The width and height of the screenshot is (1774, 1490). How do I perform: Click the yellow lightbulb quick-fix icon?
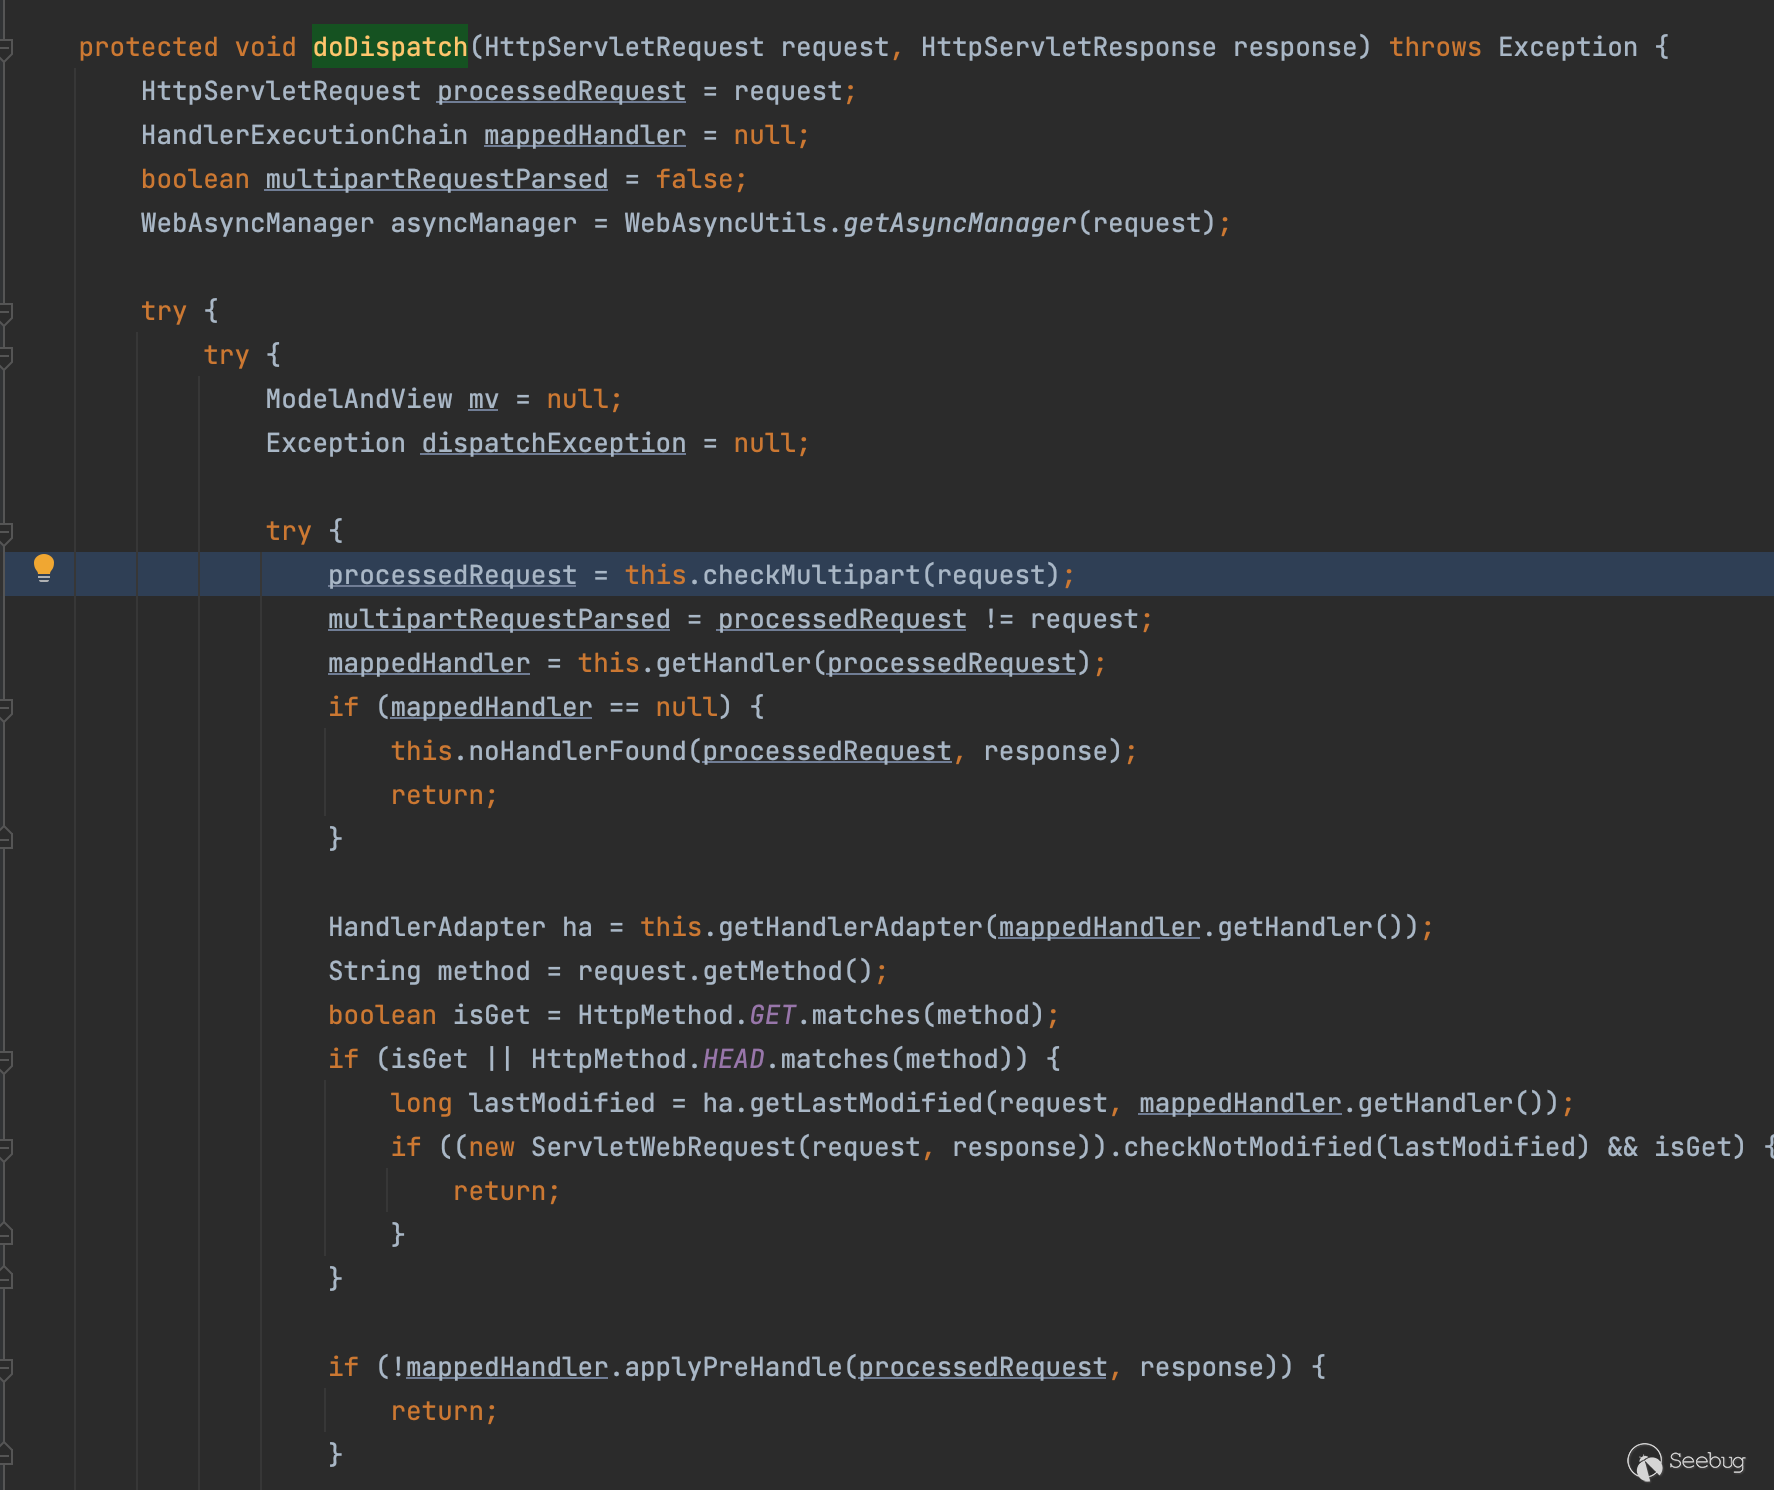click(43, 568)
